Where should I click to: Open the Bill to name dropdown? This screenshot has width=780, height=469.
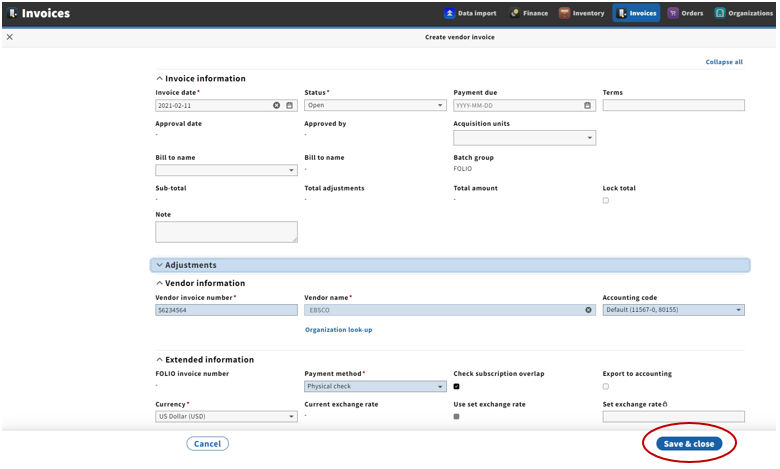tap(226, 170)
